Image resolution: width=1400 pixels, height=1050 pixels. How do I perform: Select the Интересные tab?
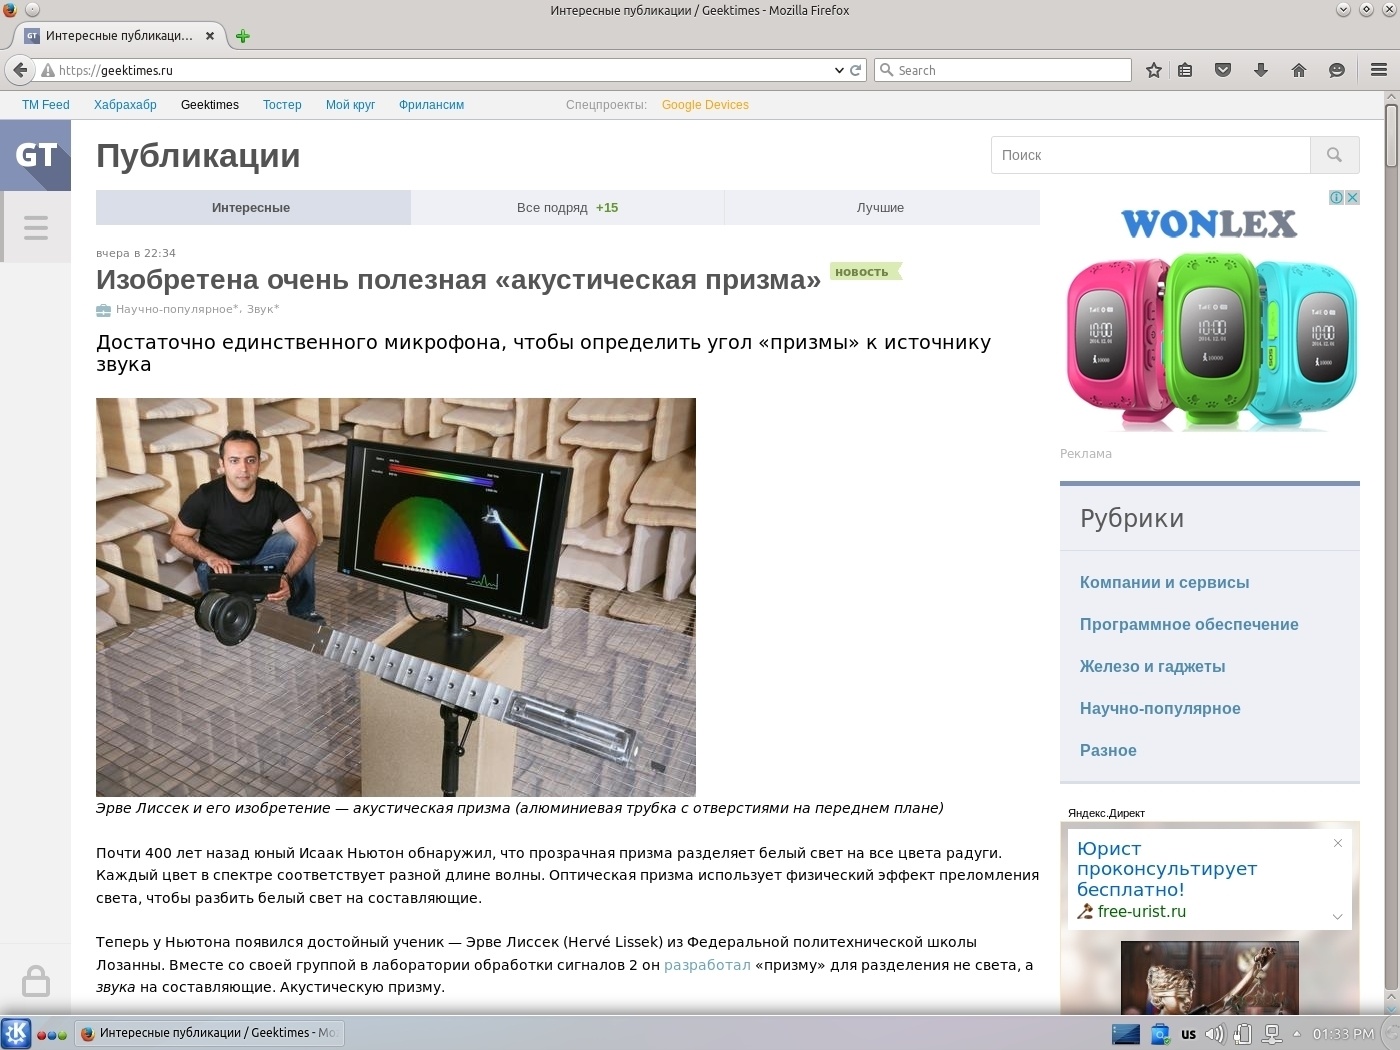click(251, 208)
